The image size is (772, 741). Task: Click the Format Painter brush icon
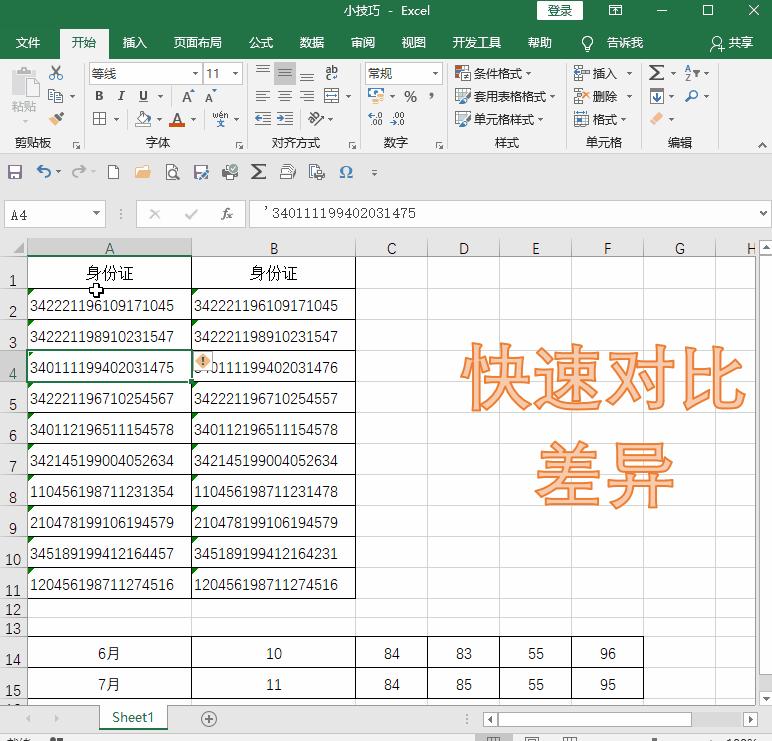[x=56, y=119]
